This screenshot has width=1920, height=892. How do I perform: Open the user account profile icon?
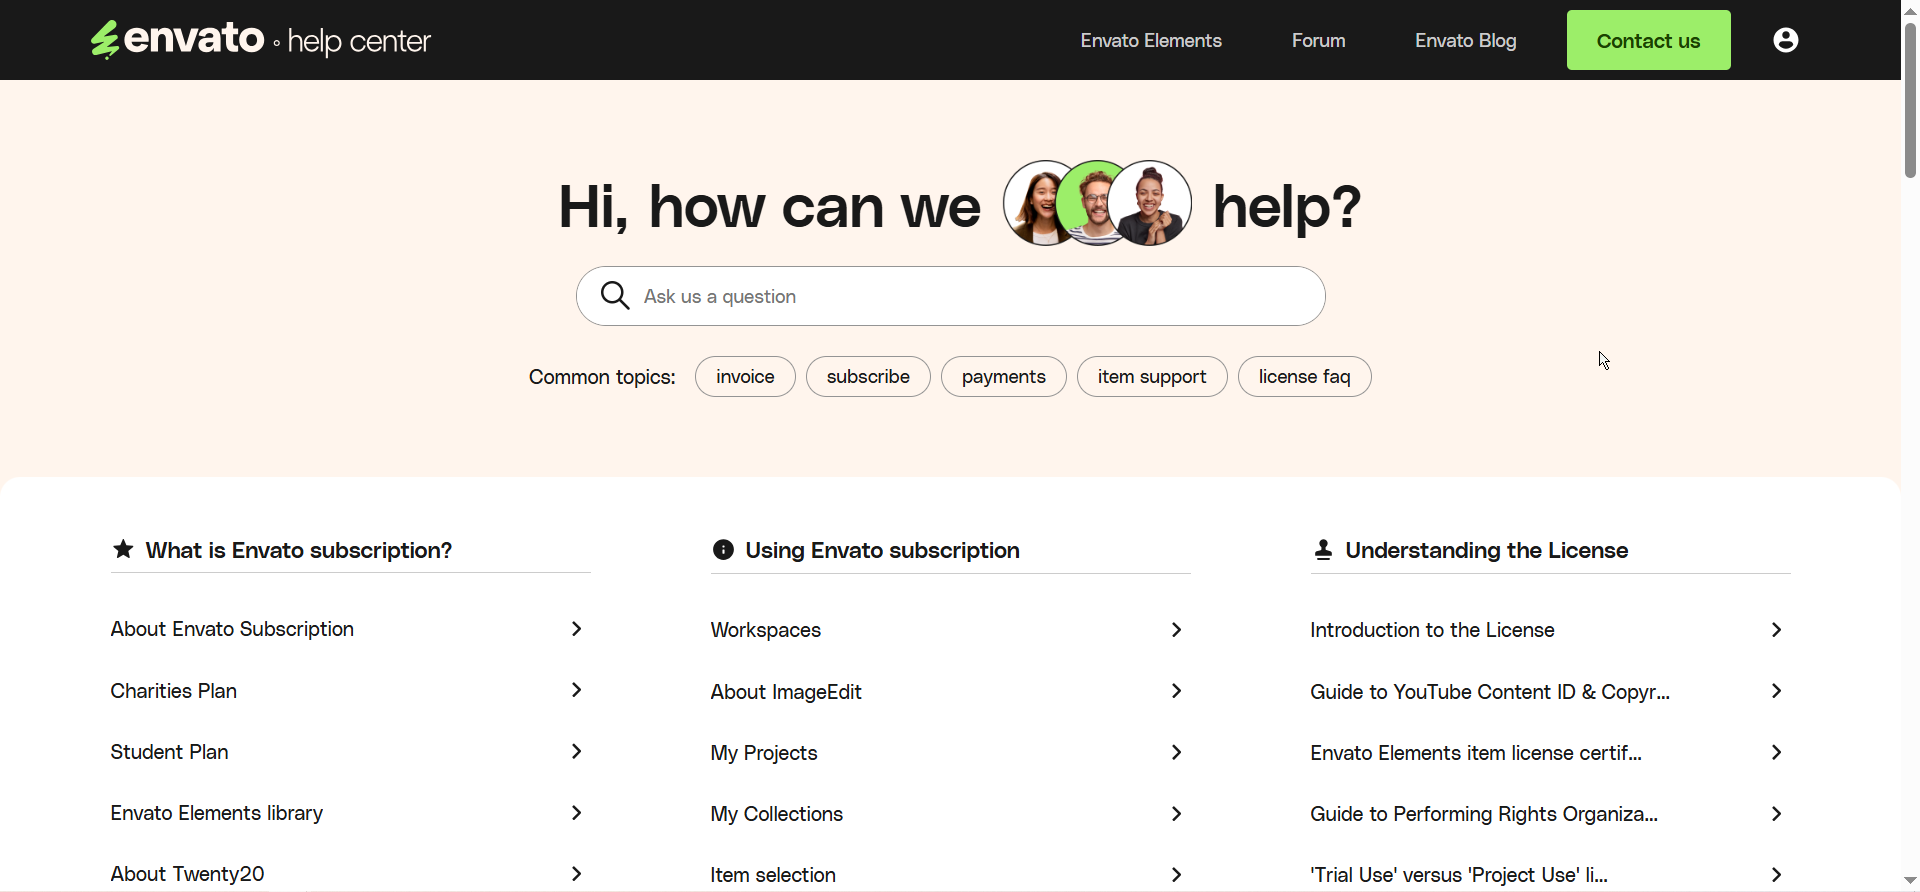pos(1785,40)
